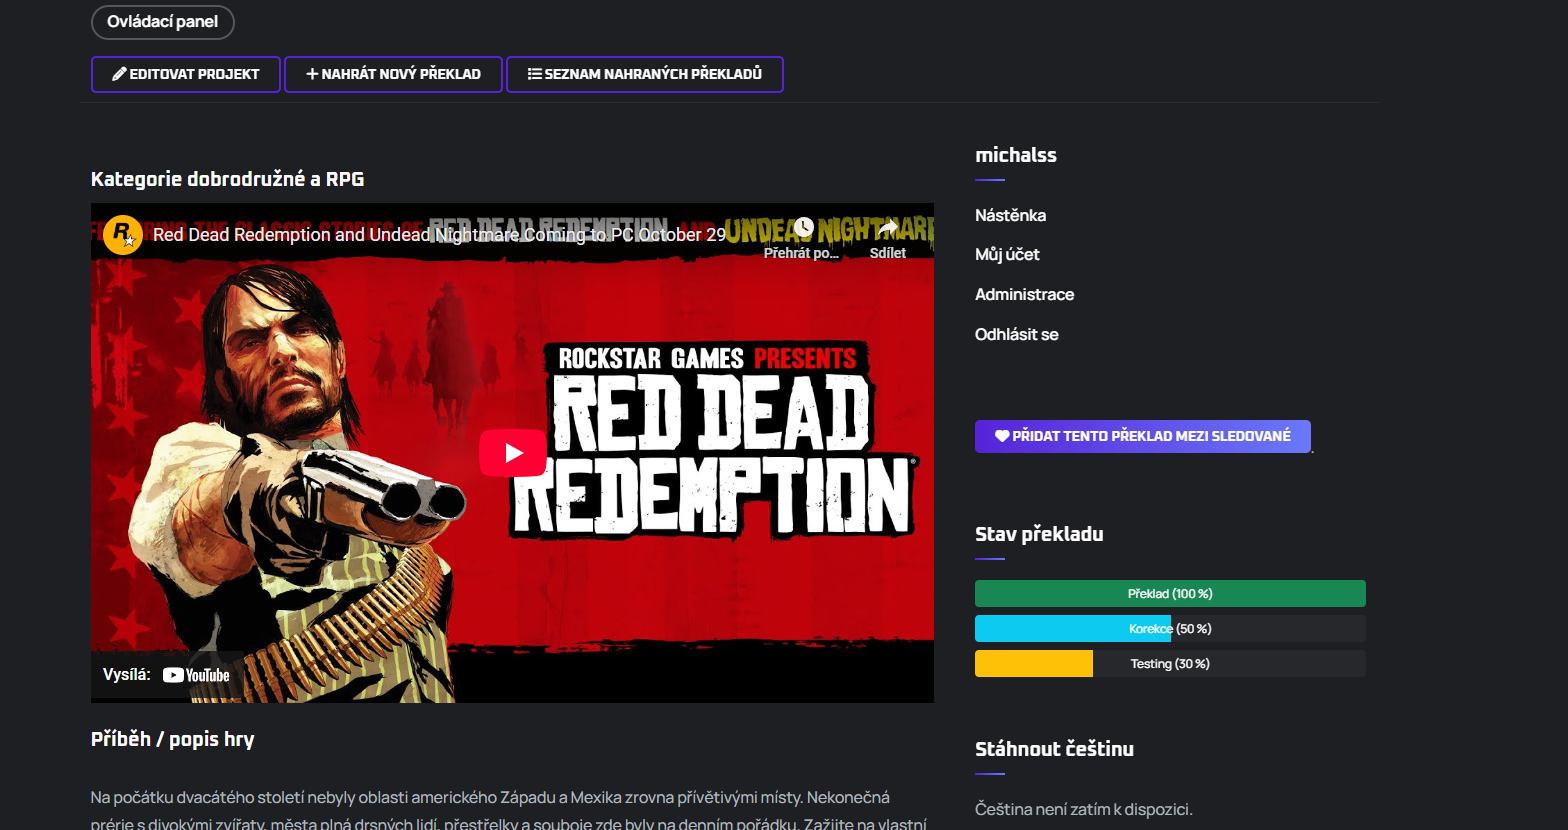Click the Příběh / popis hry heading
This screenshot has height=830, width=1568.
[172, 739]
